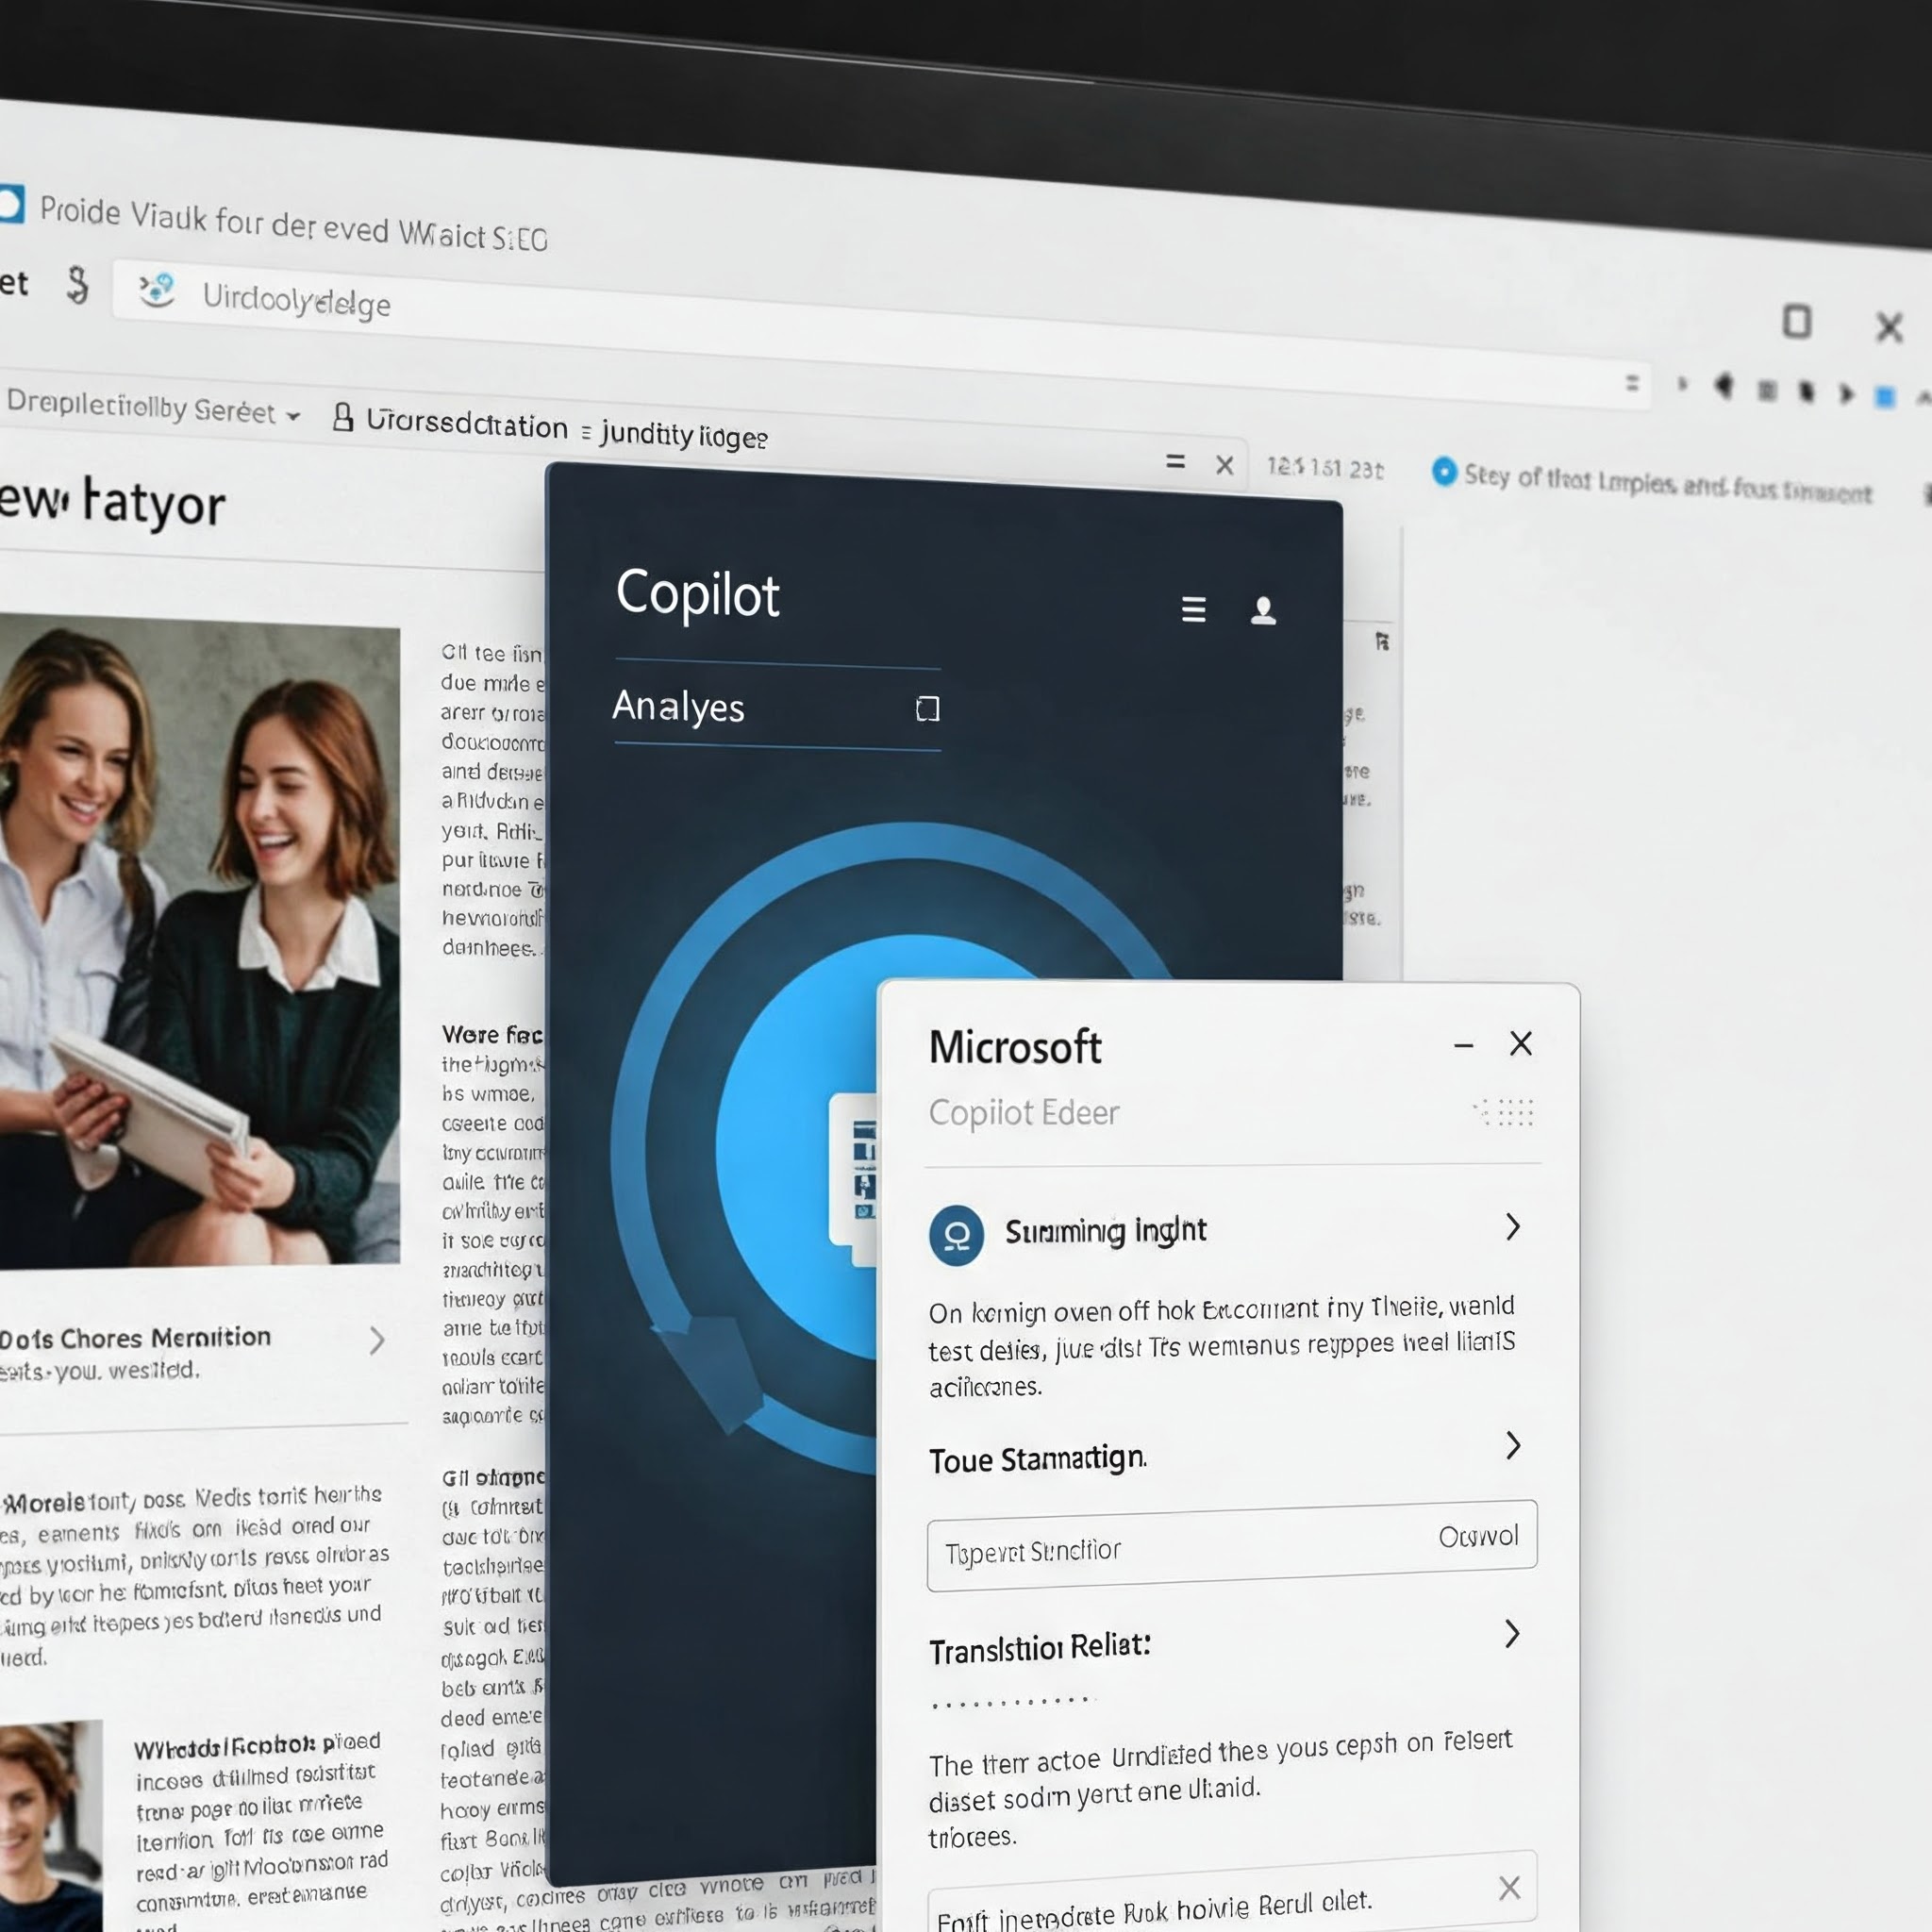
Task: Click the blue square toolbar icon at right
Action: [x=1884, y=397]
